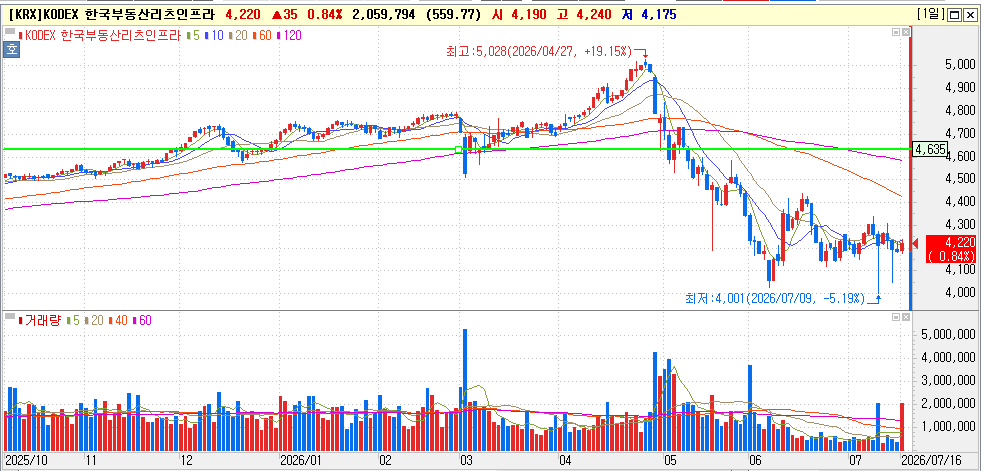Viewport: 984px width, 471px height.
Task: Click the blue '호' quote button
Action: tap(11, 49)
